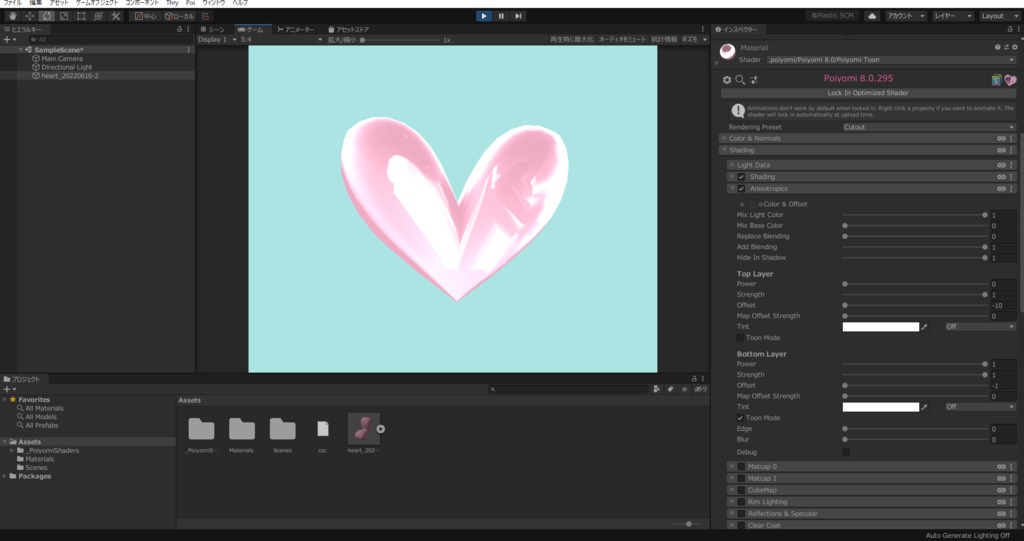
Task: Pick Top Layer Tint with eyedropper
Action: click(x=925, y=327)
